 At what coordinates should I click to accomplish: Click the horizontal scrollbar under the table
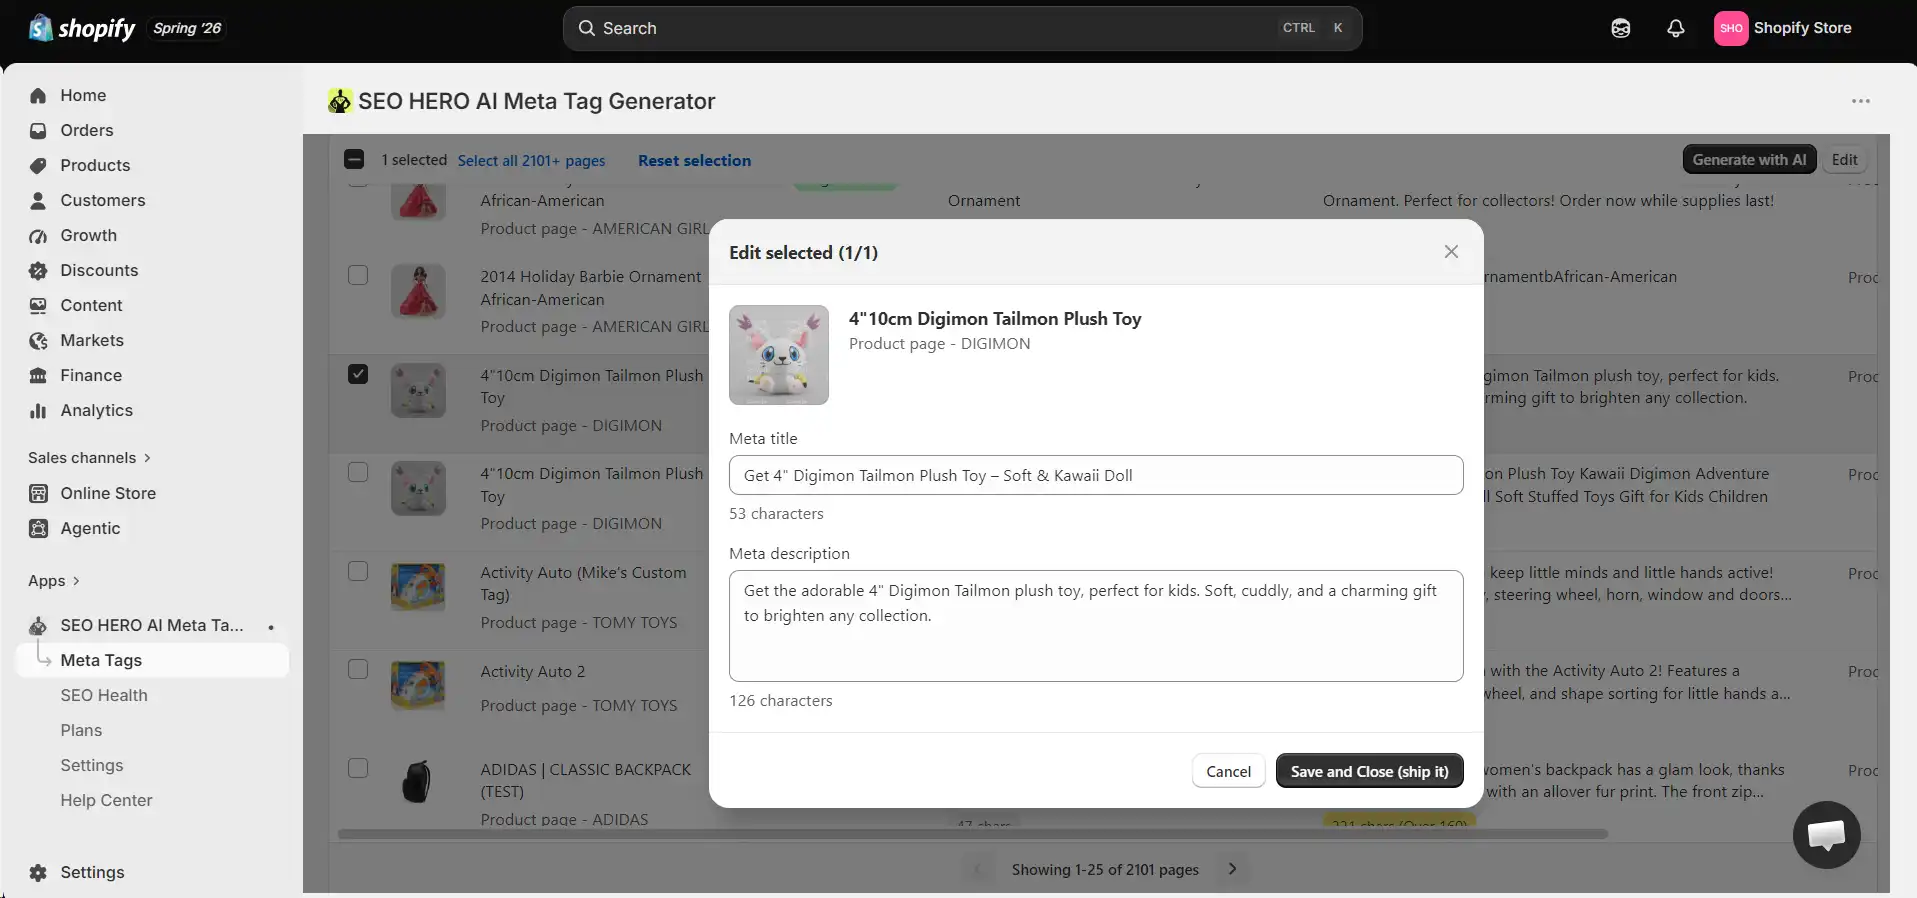(972, 834)
